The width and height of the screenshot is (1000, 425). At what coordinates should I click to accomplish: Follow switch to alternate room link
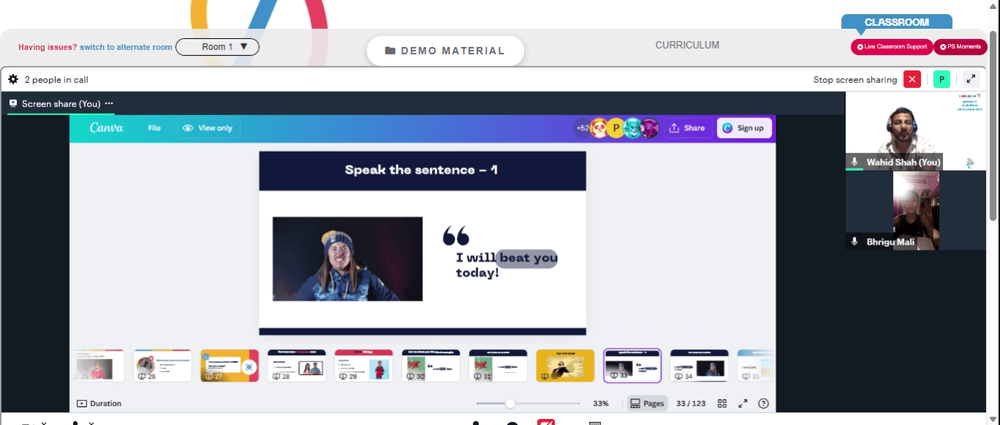126,47
